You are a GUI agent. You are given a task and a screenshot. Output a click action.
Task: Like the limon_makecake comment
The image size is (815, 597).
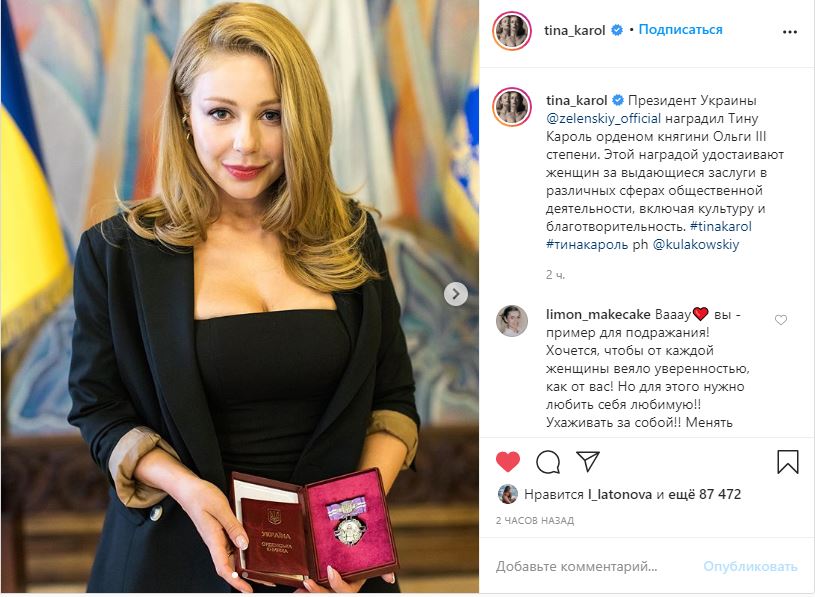point(781,320)
